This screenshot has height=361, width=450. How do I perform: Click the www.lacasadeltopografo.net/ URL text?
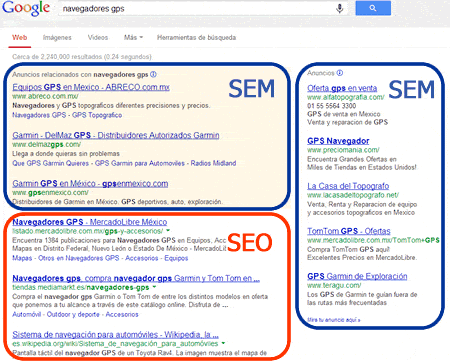pyautogui.click(x=353, y=195)
